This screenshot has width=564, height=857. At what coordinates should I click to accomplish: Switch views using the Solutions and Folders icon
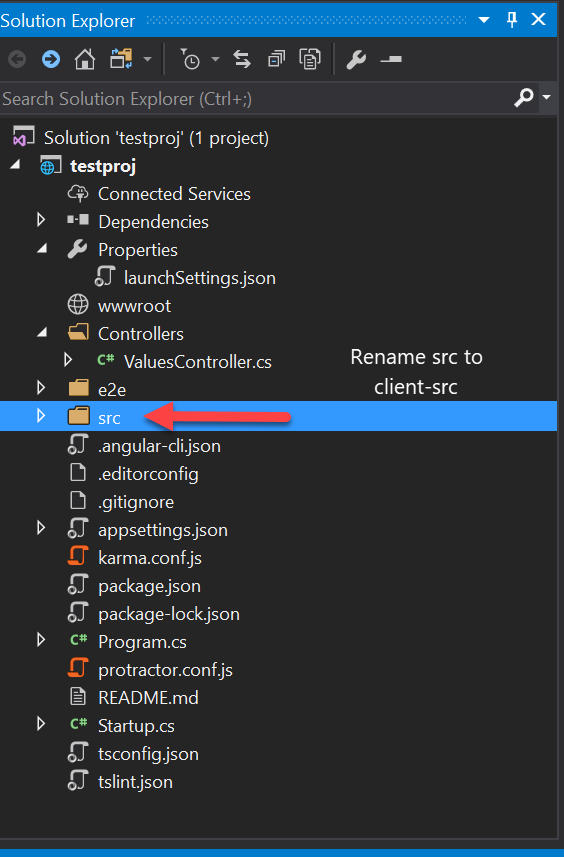coord(121,59)
